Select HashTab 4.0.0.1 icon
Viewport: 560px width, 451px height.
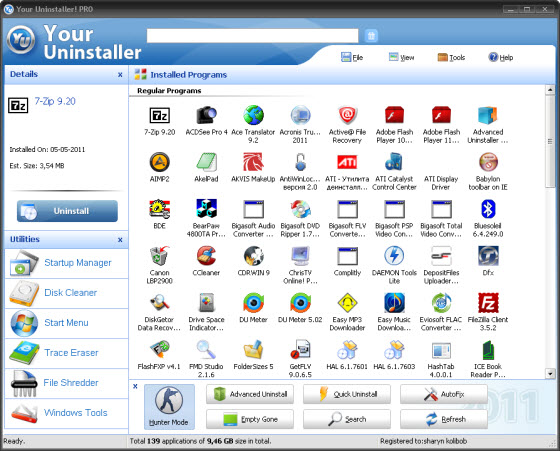click(x=441, y=350)
